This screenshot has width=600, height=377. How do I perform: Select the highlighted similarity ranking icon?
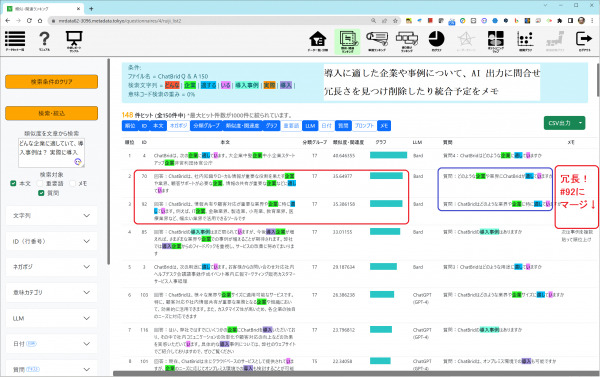point(347,41)
